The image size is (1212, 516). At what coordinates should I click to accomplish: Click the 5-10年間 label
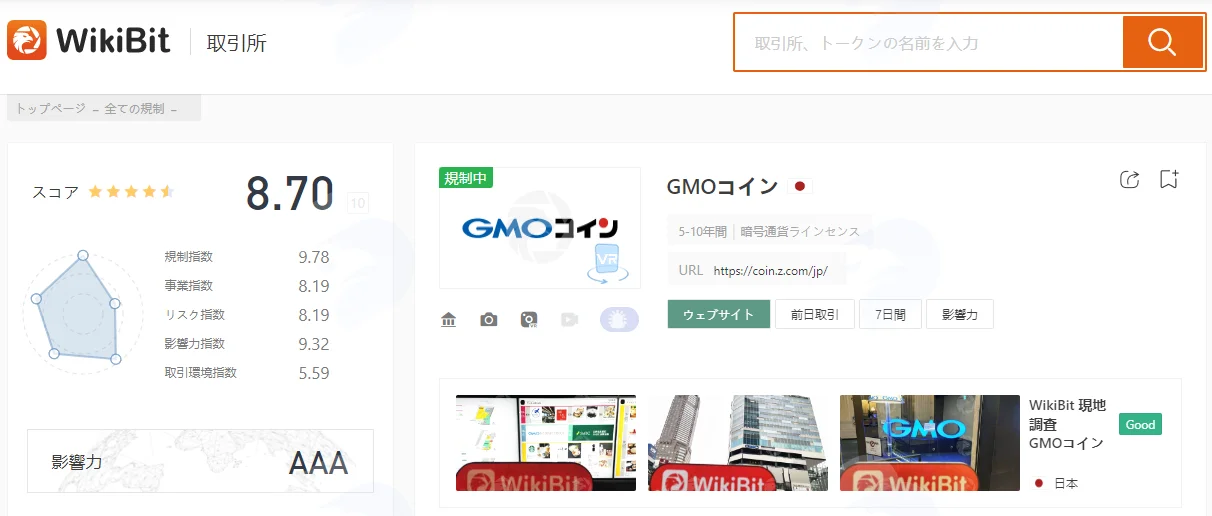pyautogui.click(x=702, y=231)
